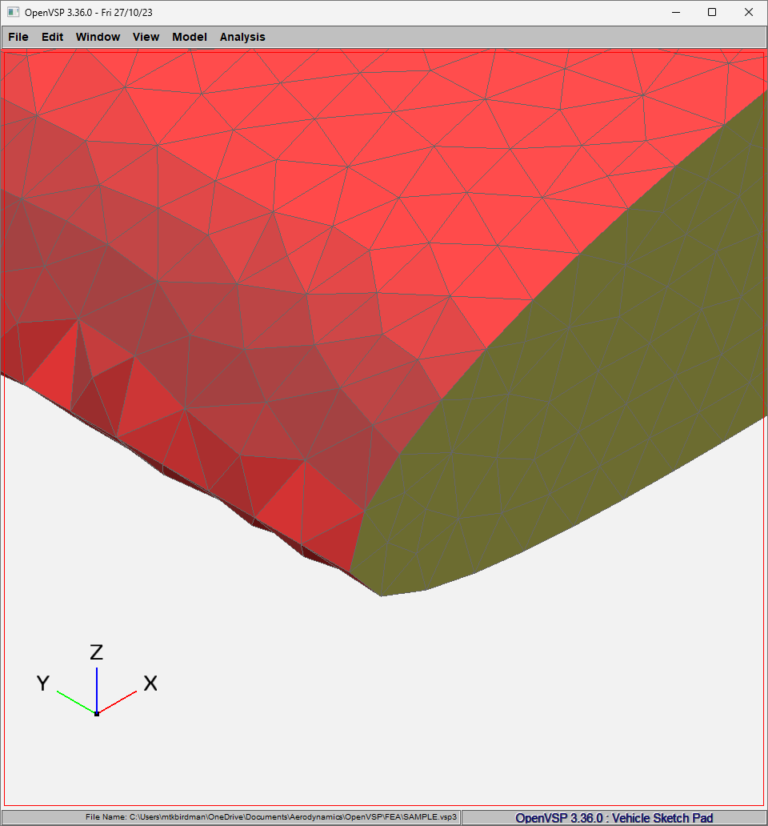
Task: Close the OpenVSP window
Action: [x=748, y=12]
